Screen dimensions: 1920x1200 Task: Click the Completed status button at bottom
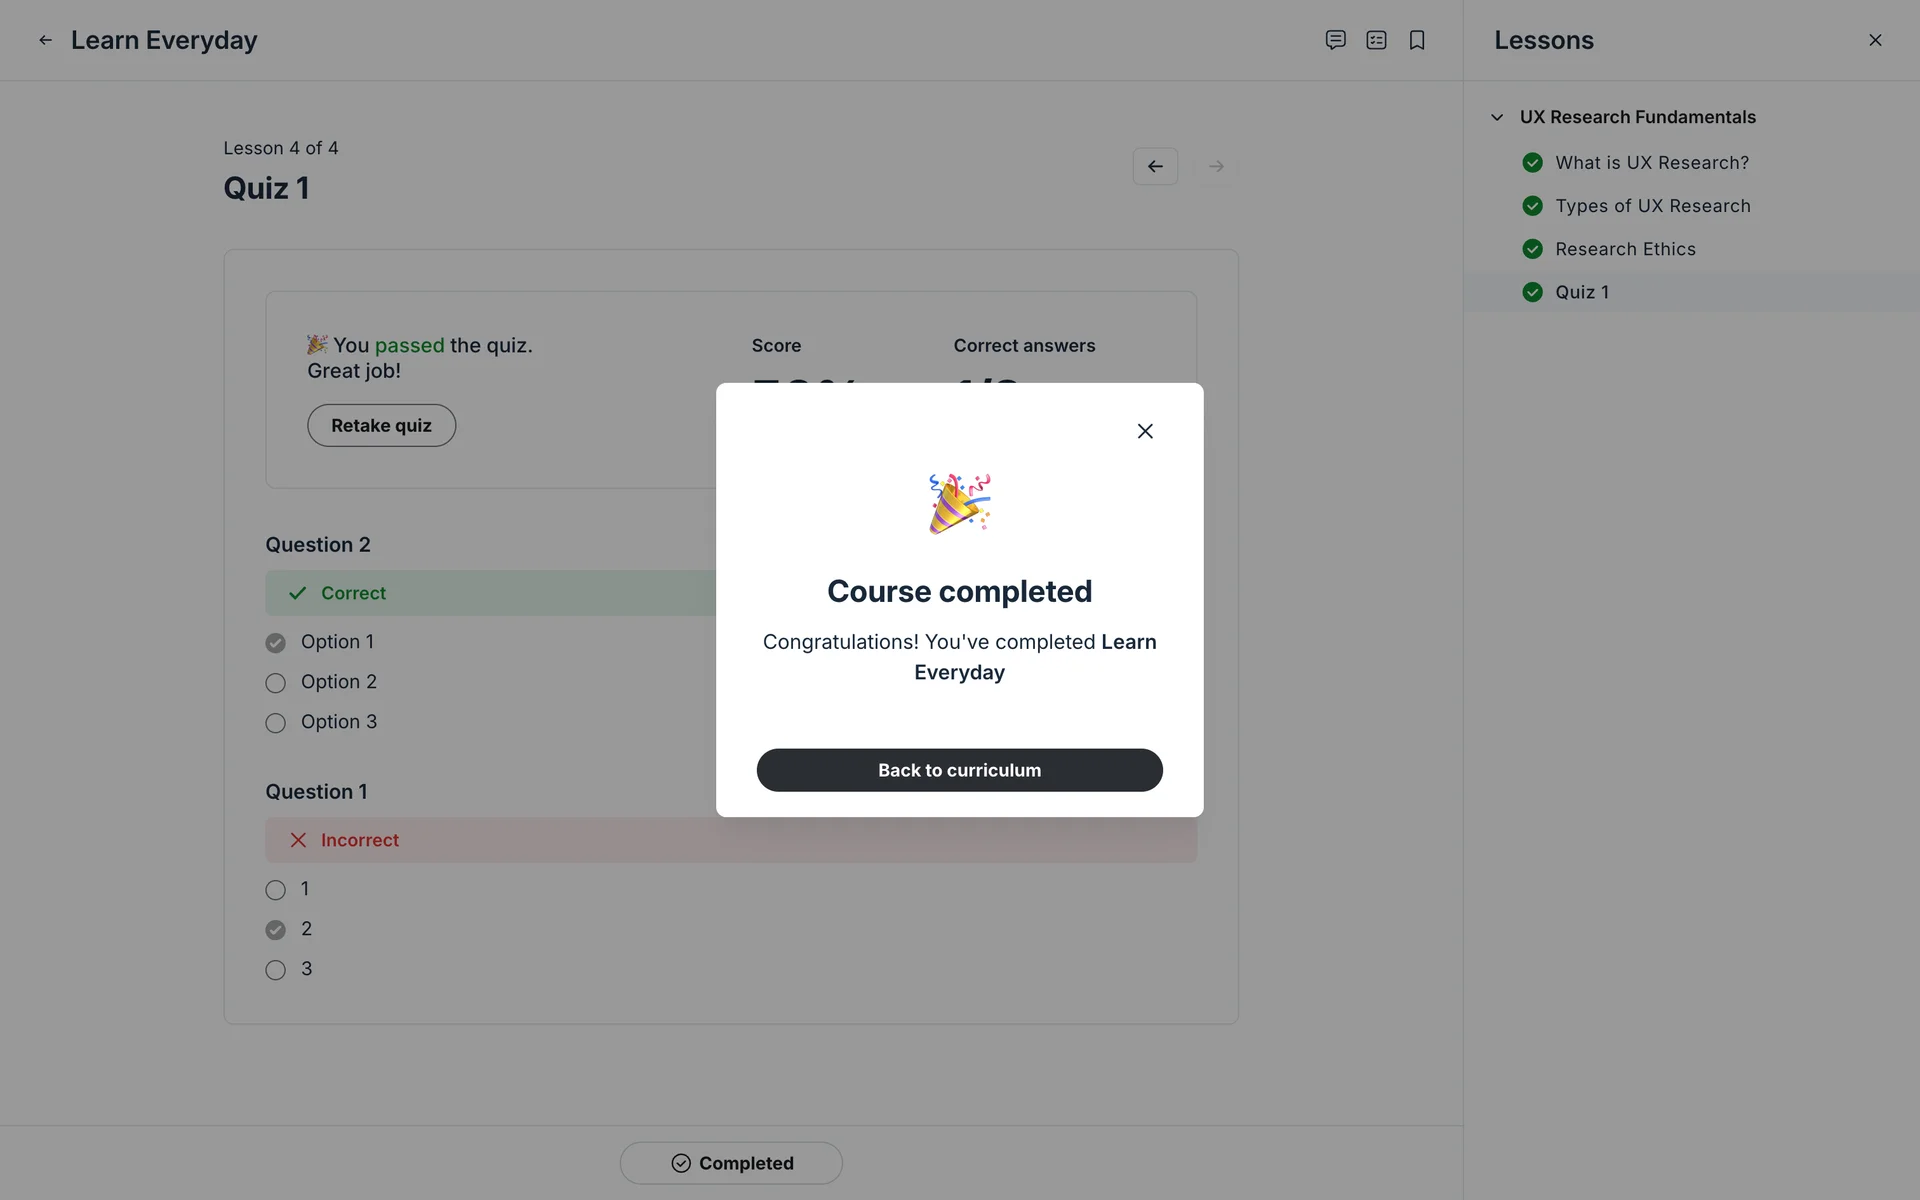pyautogui.click(x=731, y=1163)
